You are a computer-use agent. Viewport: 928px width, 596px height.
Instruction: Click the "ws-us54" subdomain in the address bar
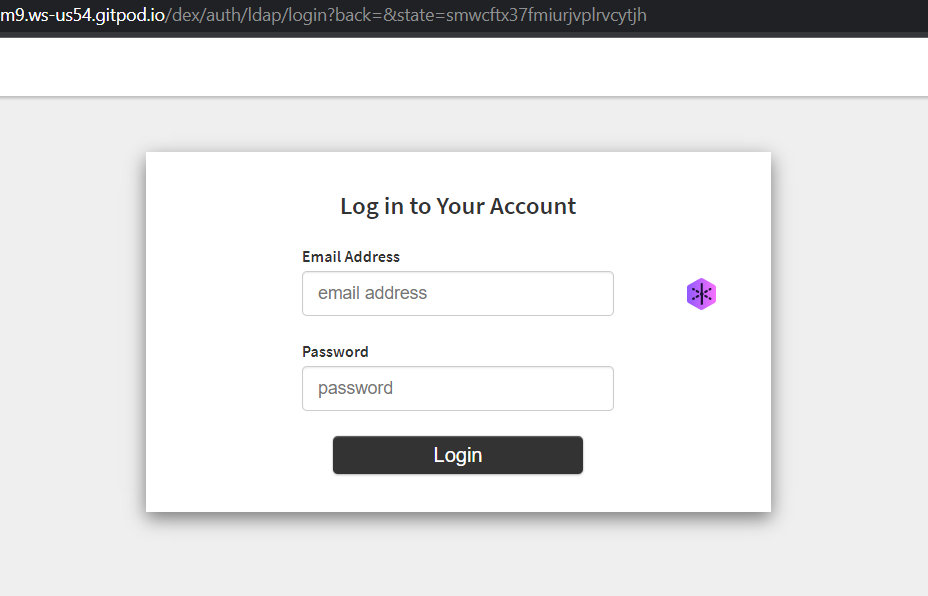click(58, 15)
